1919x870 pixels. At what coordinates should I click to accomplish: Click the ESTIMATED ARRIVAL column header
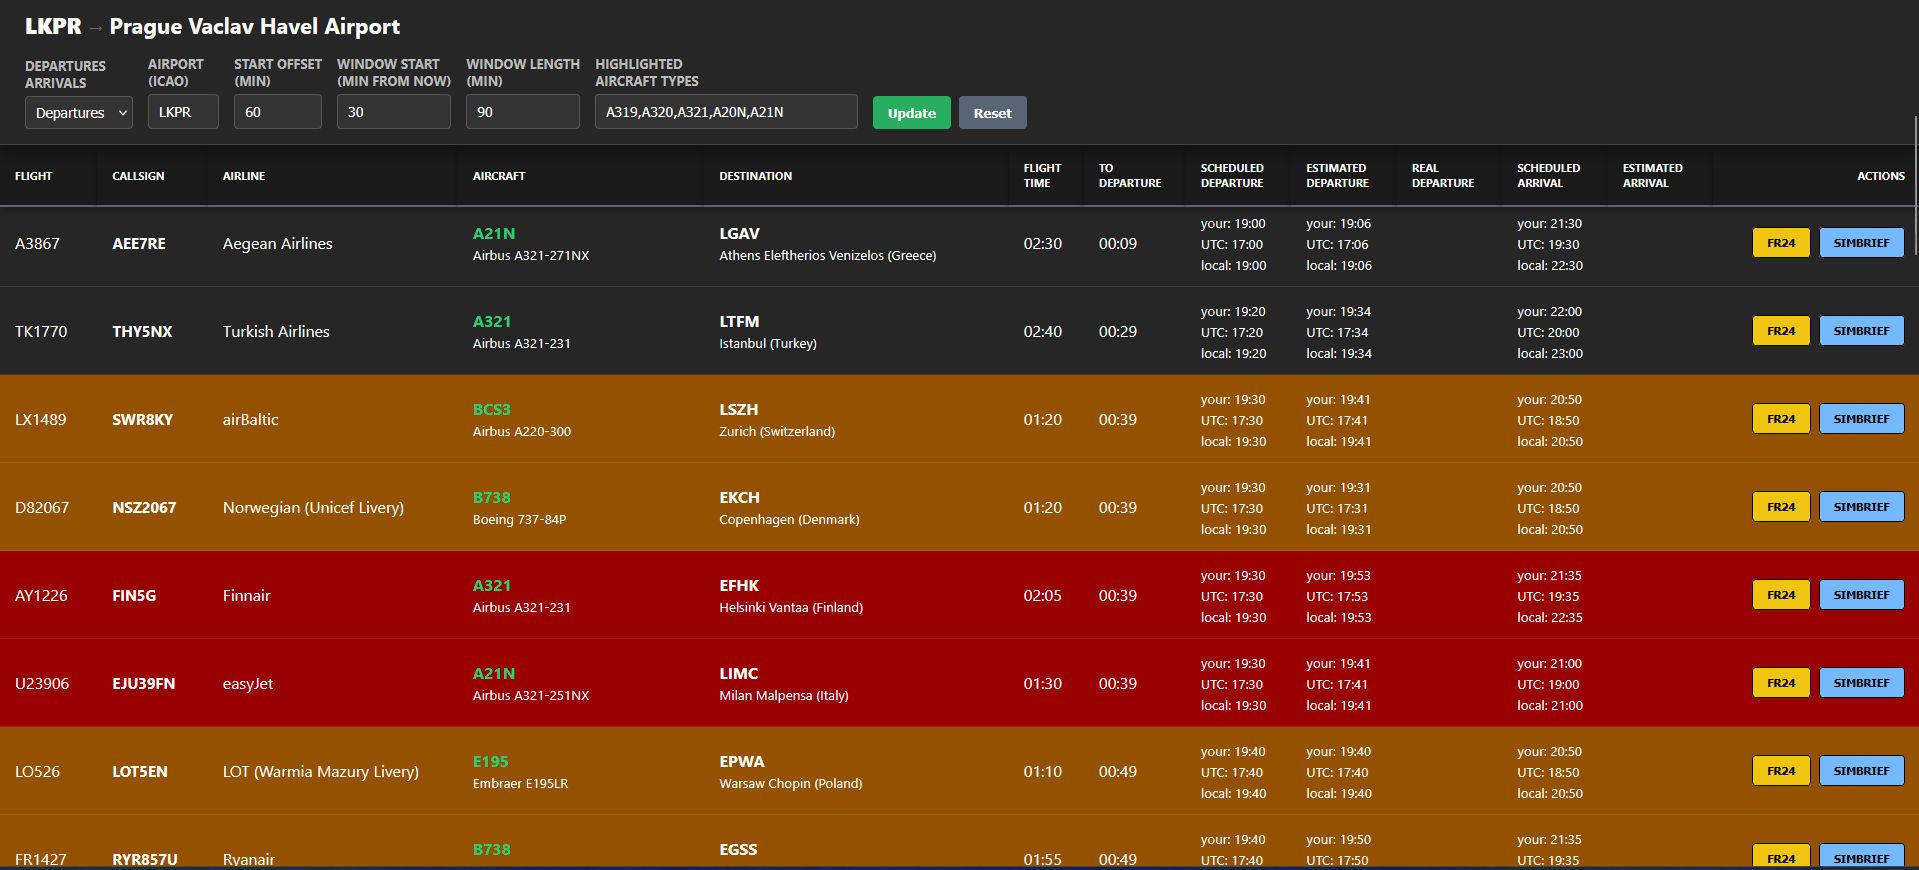1652,176
